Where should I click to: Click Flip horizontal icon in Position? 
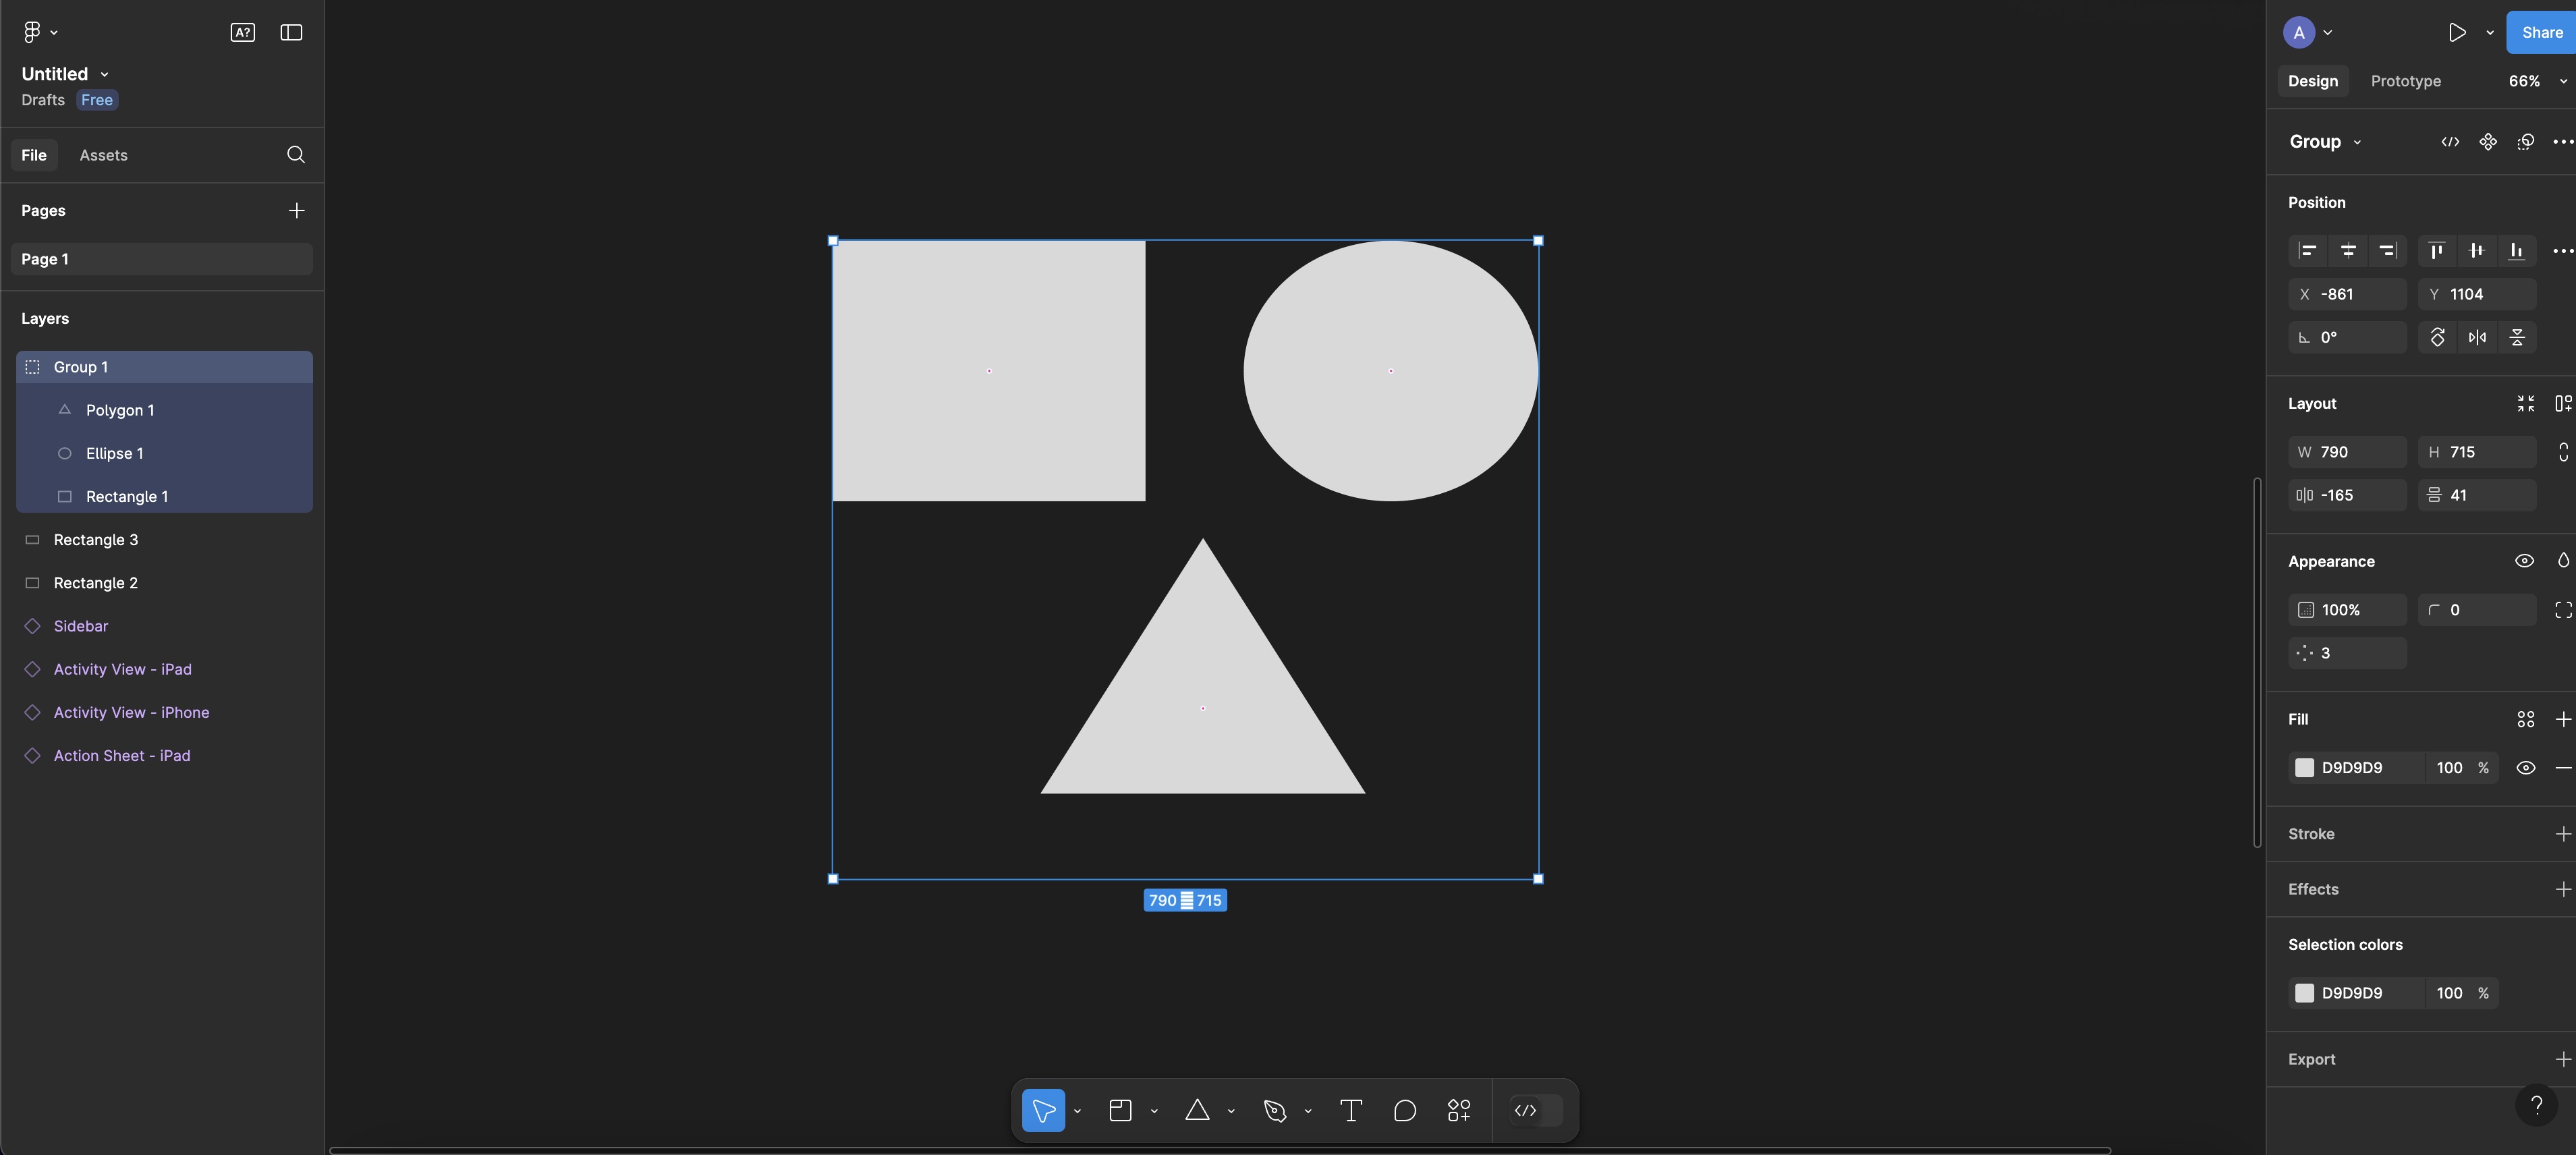point(2477,338)
